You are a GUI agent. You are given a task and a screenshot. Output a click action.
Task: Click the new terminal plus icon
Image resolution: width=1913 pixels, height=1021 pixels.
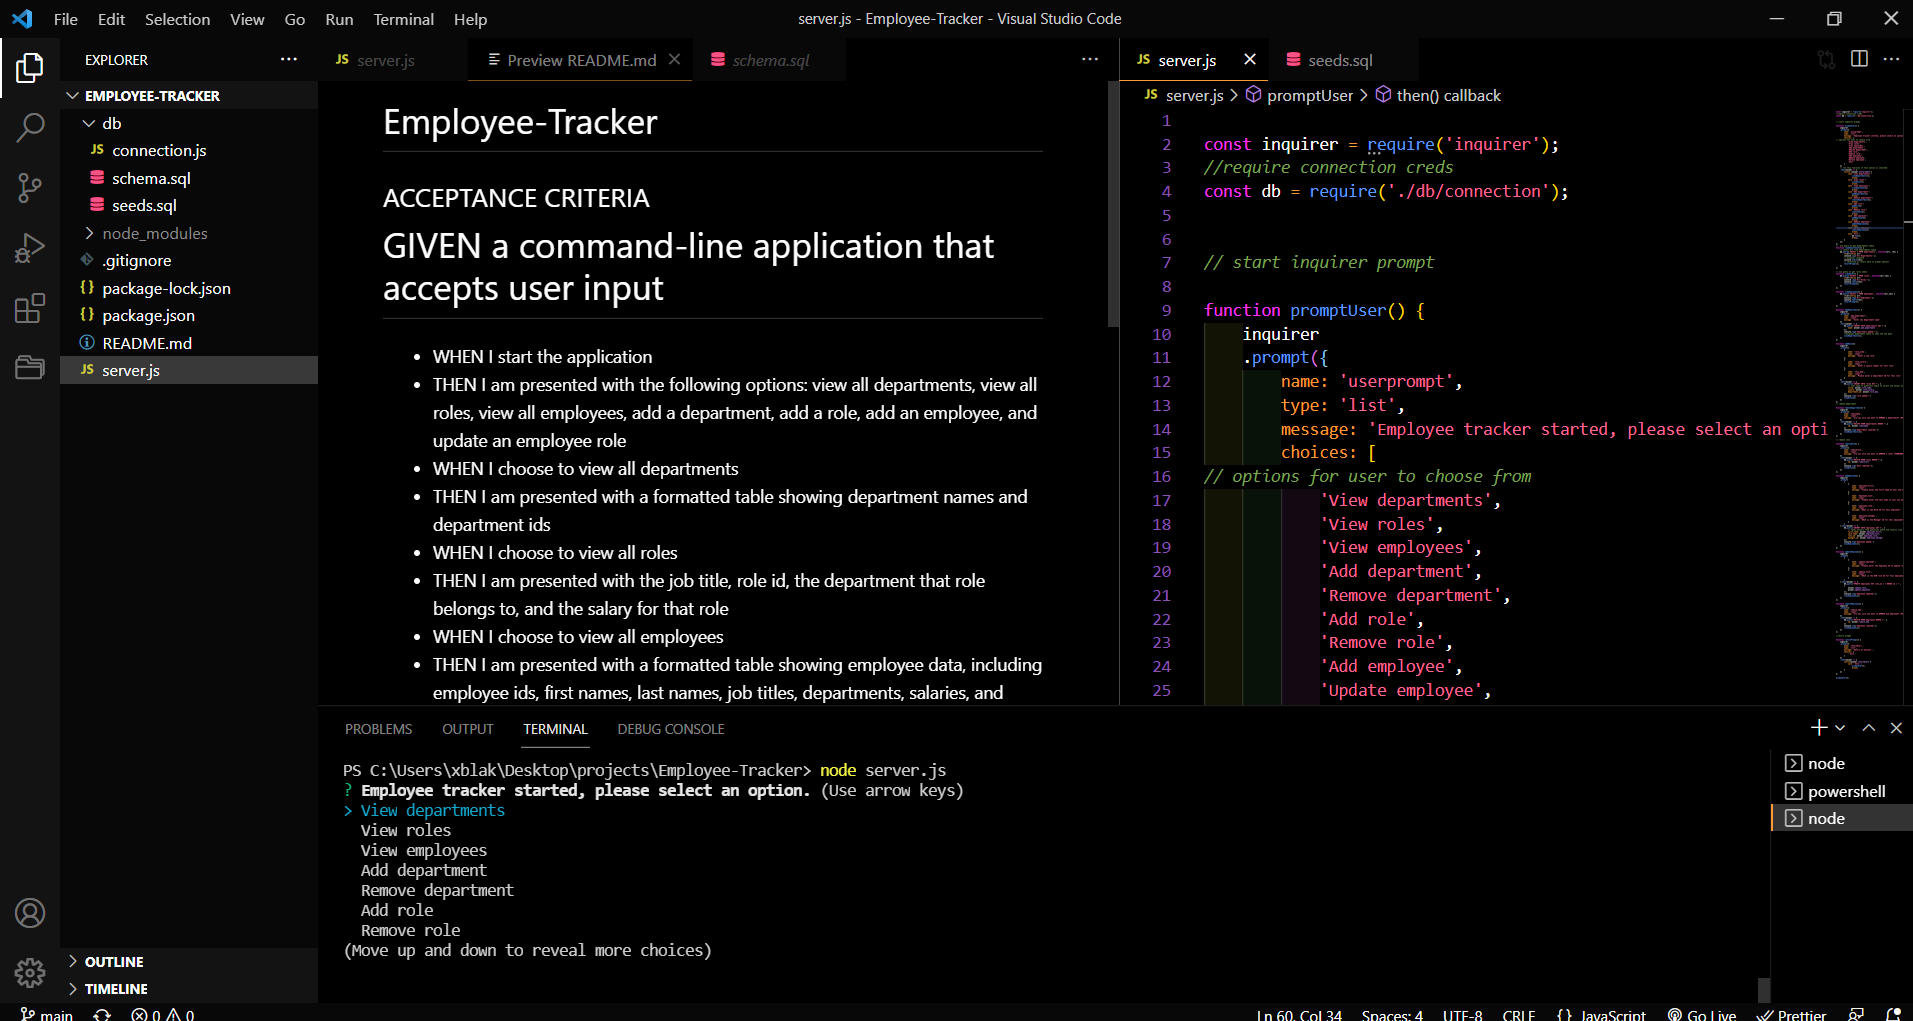[1819, 728]
